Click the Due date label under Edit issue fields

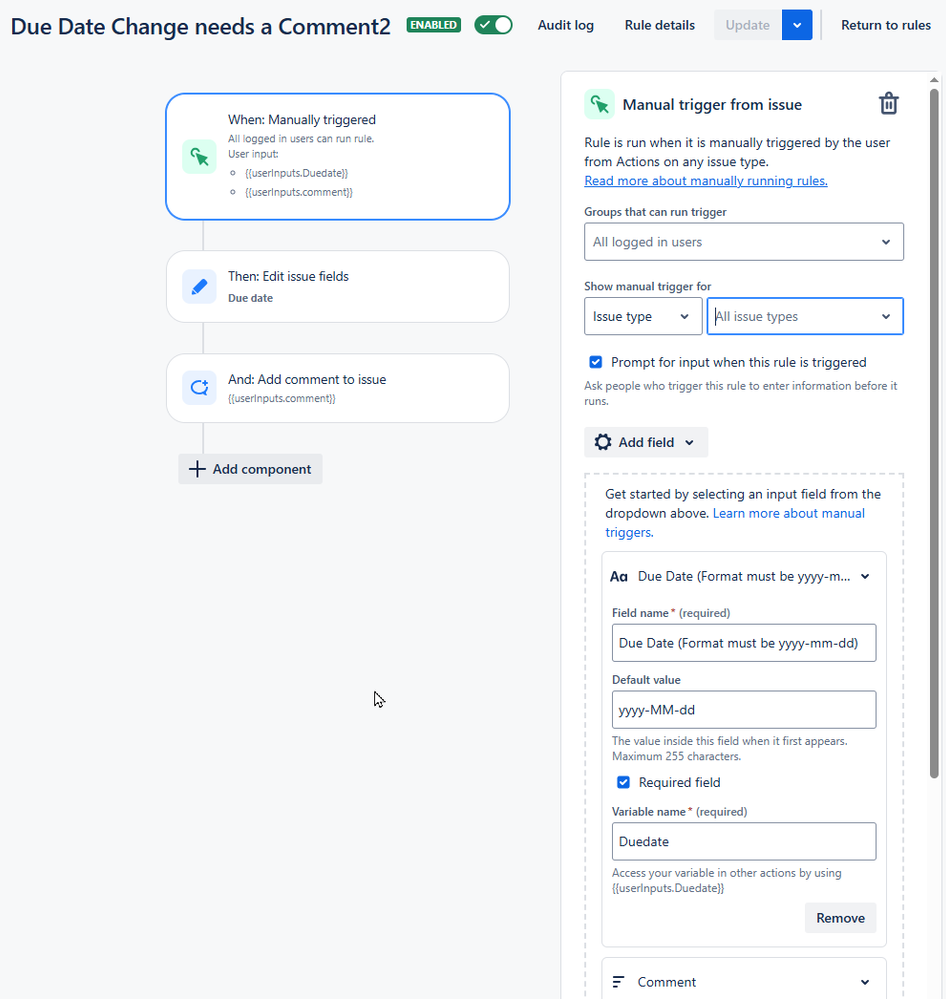pos(250,298)
